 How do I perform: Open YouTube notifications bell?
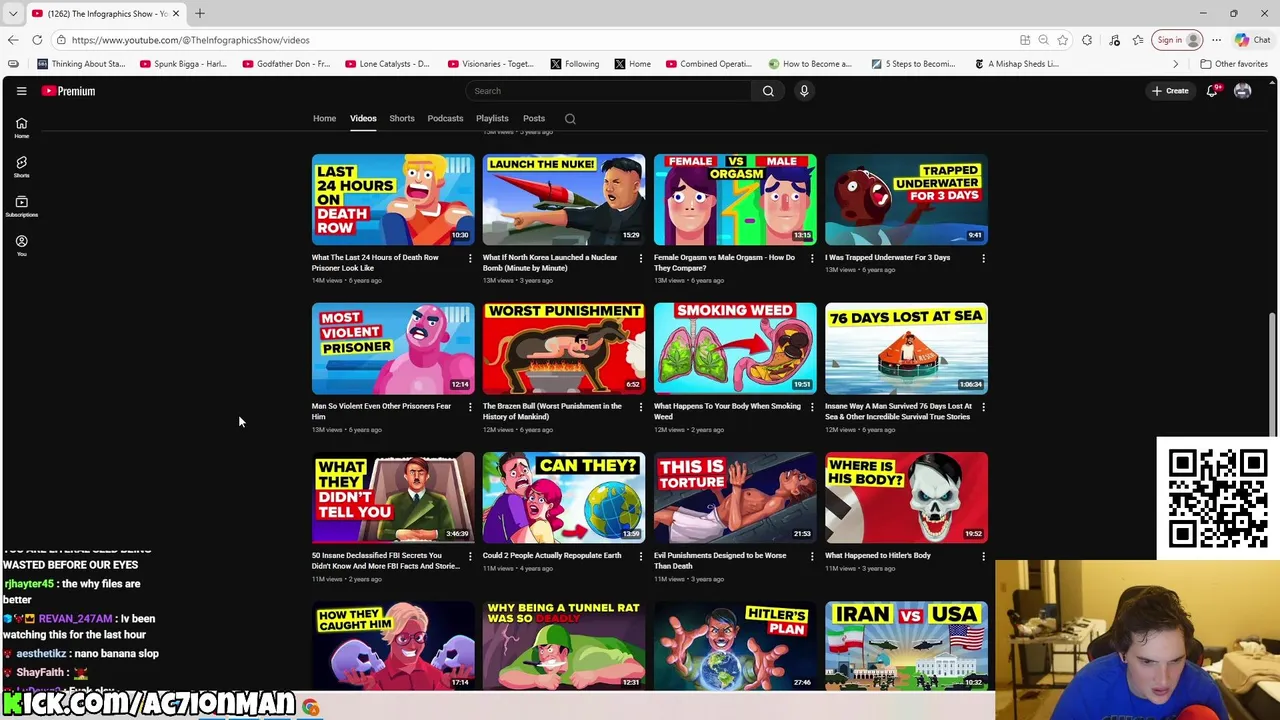click(x=1212, y=91)
